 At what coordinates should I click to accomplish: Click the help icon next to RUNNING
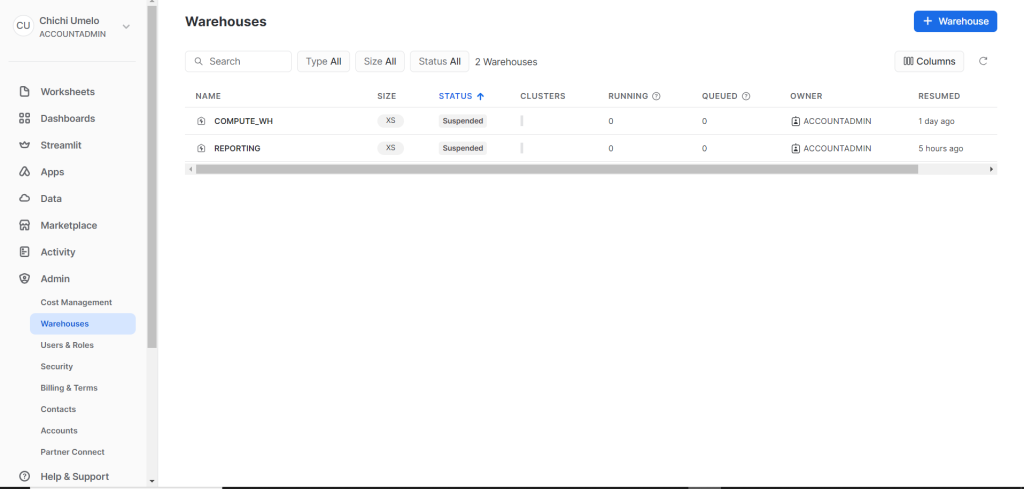(x=656, y=96)
